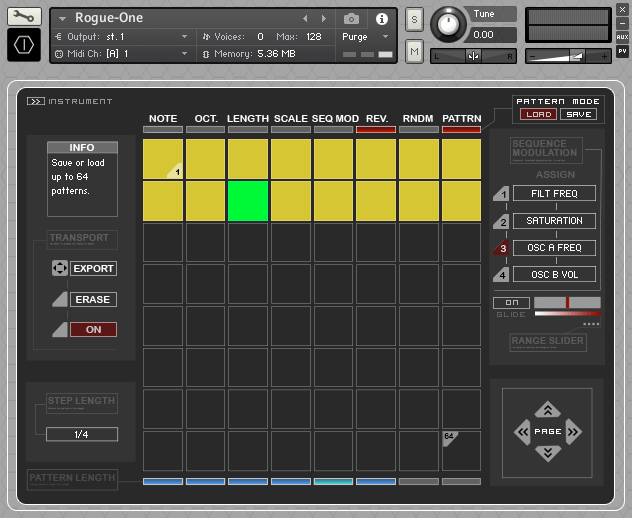
Task: Toggle the glide ON switch
Action: [x=511, y=303]
